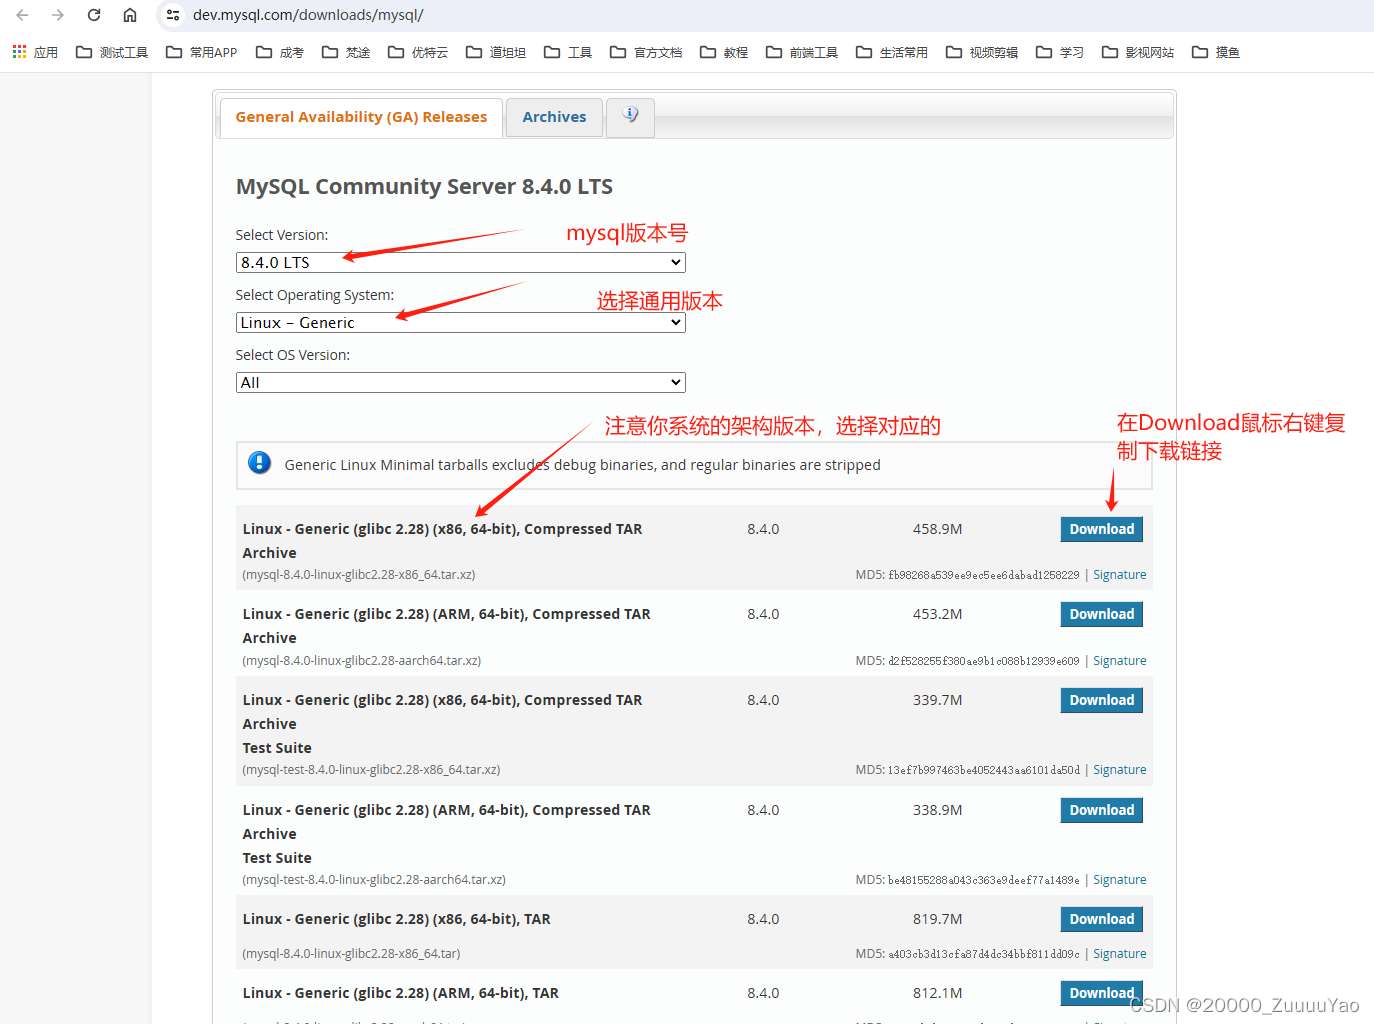Click inside the browser address bar

[x=400, y=15]
